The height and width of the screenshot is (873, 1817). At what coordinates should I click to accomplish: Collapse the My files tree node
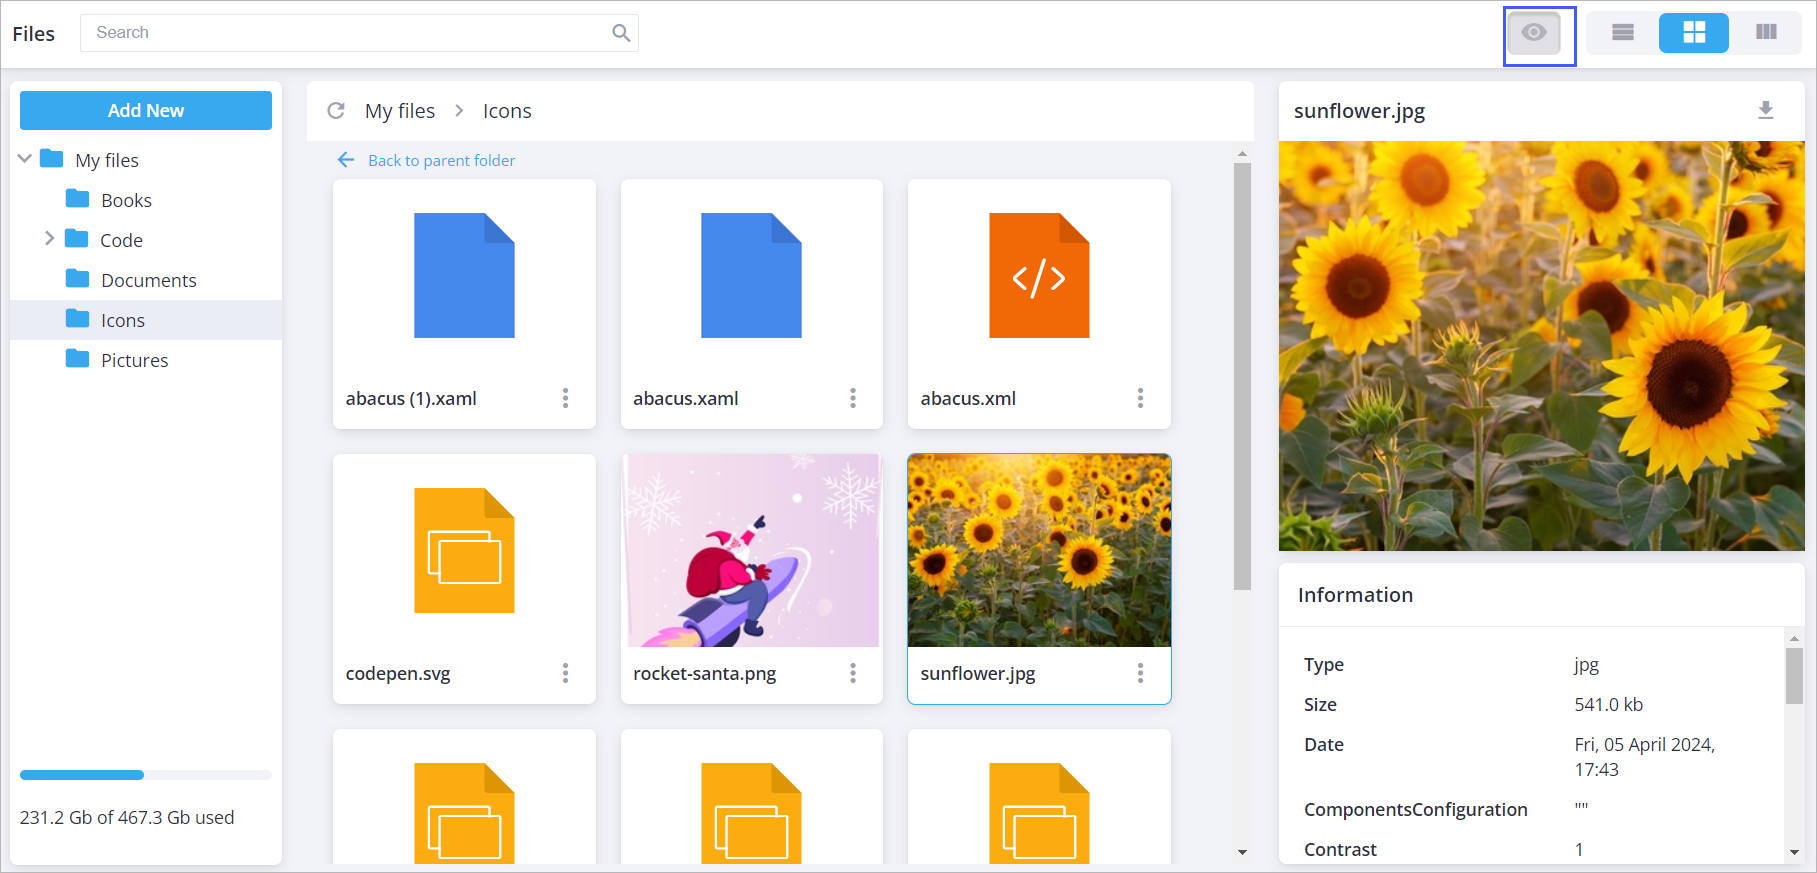tap(25, 159)
